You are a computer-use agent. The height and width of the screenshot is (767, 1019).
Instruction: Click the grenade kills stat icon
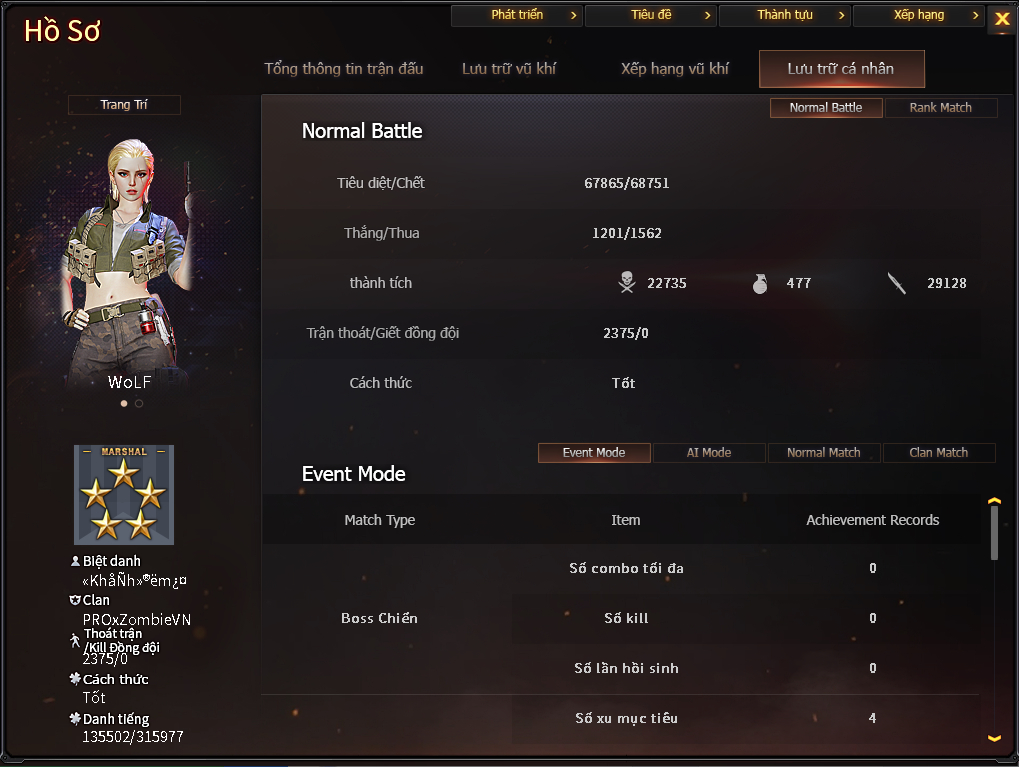760,283
